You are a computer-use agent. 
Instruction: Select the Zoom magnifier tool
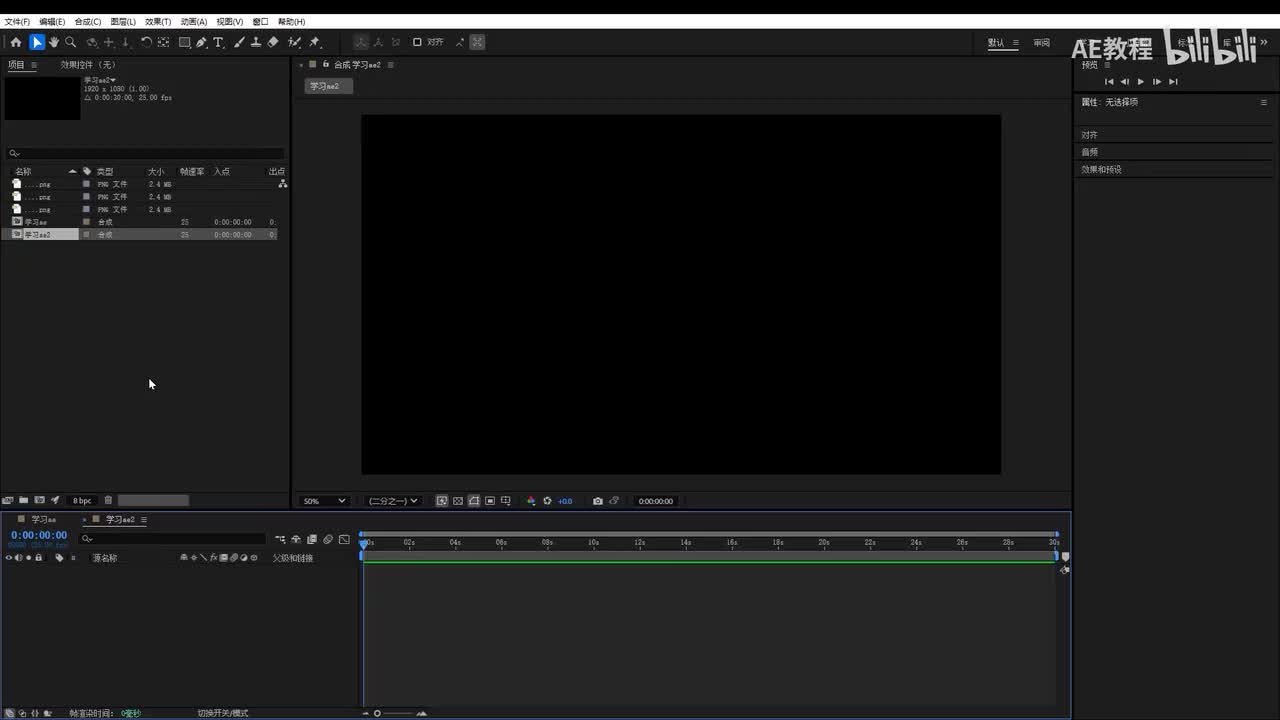(x=70, y=42)
